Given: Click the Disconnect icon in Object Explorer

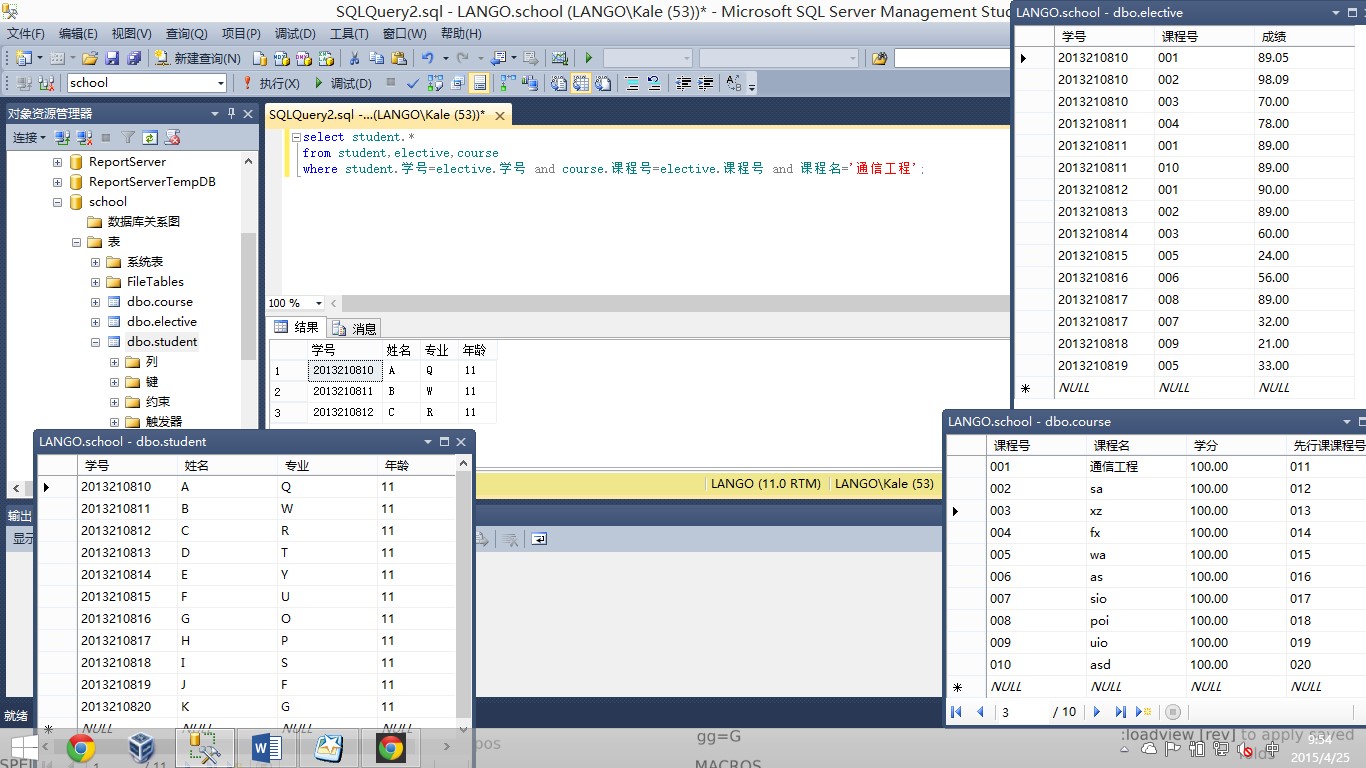Looking at the screenshot, I should tap(84, 137).
